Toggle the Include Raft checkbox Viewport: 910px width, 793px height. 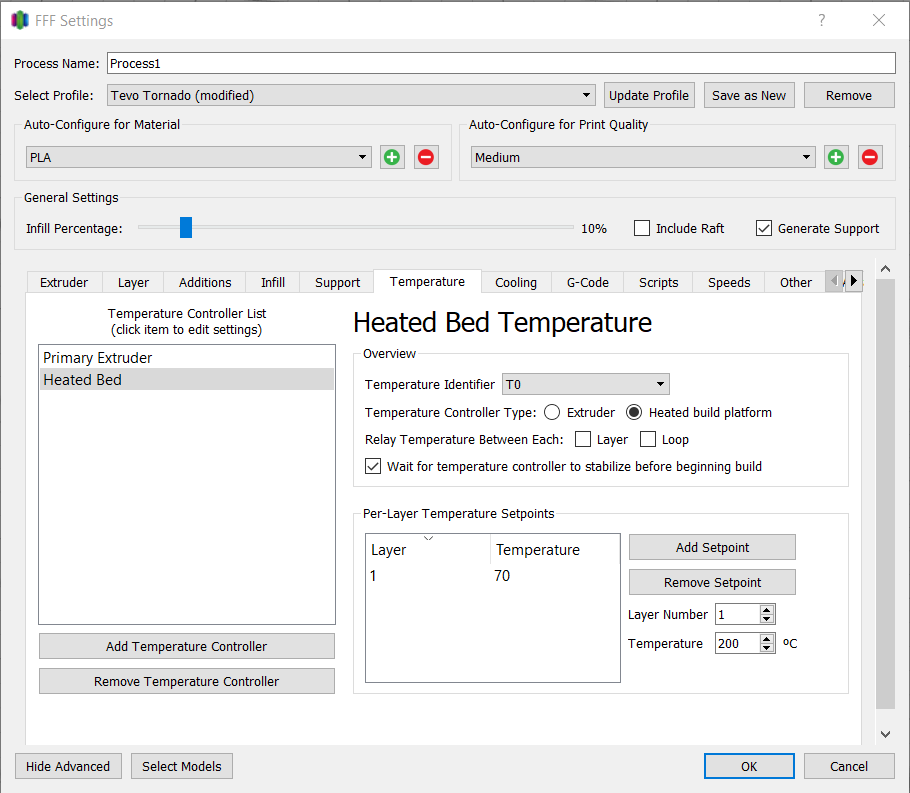click(642, 228)
